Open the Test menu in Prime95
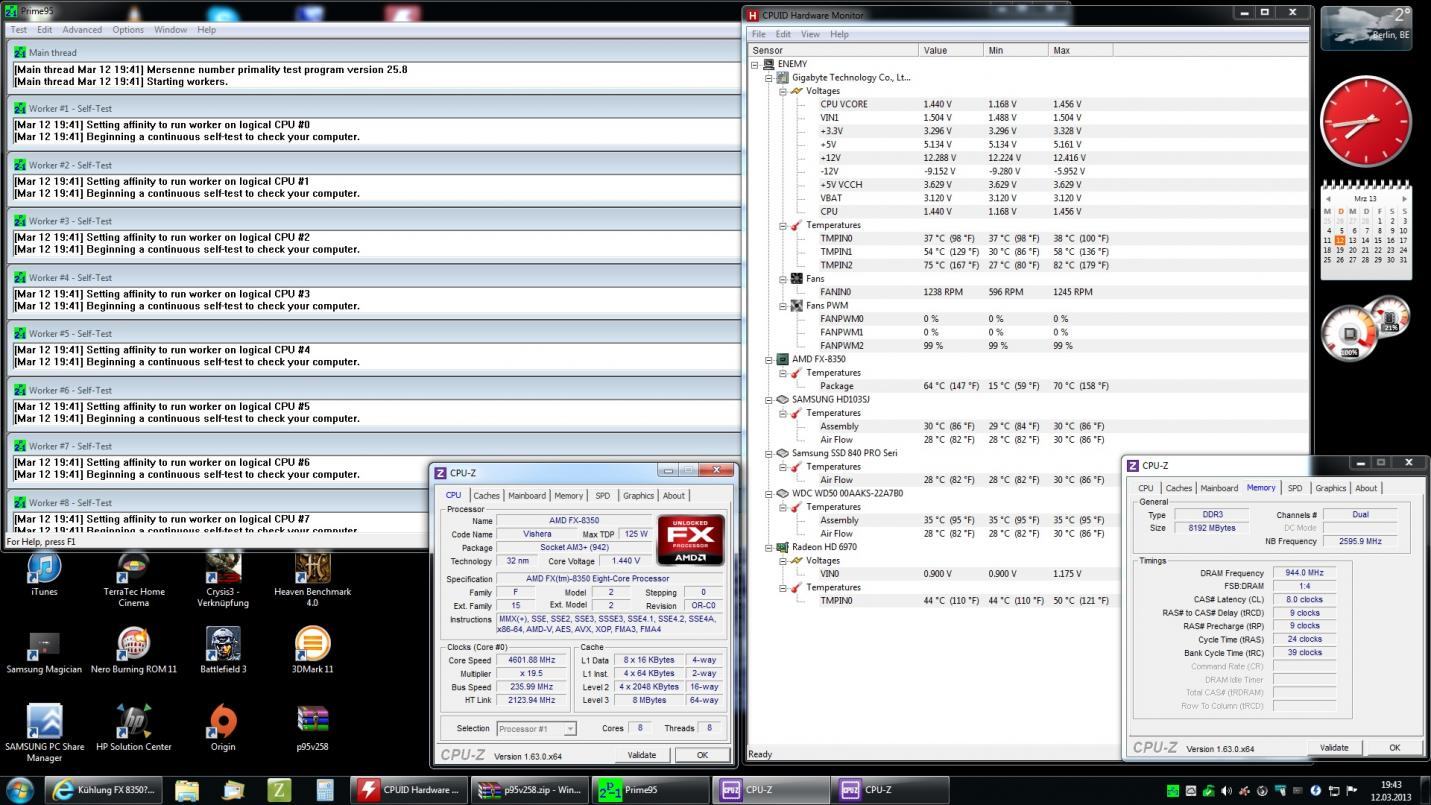Viewport: 1431px width, 805px height. (x=19, y=29)
